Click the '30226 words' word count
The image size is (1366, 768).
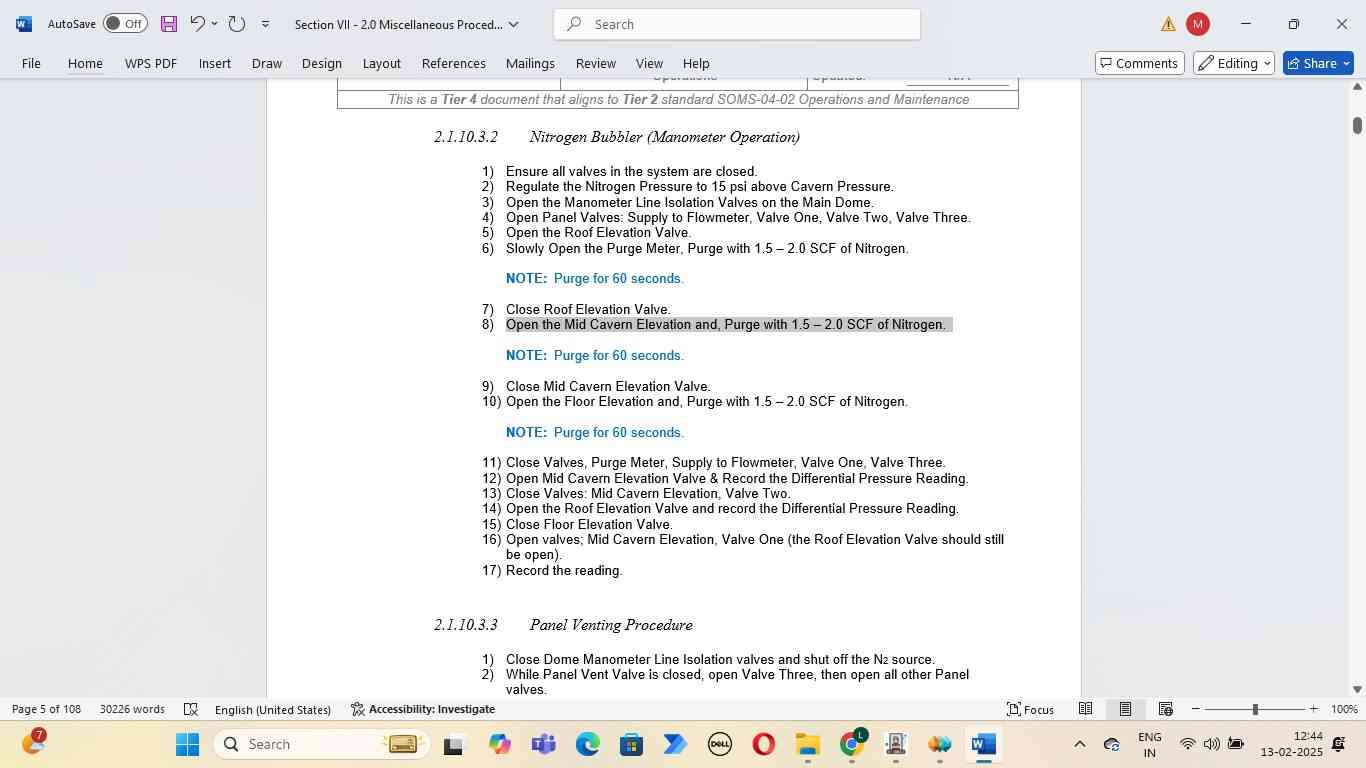tap(132, 709)
